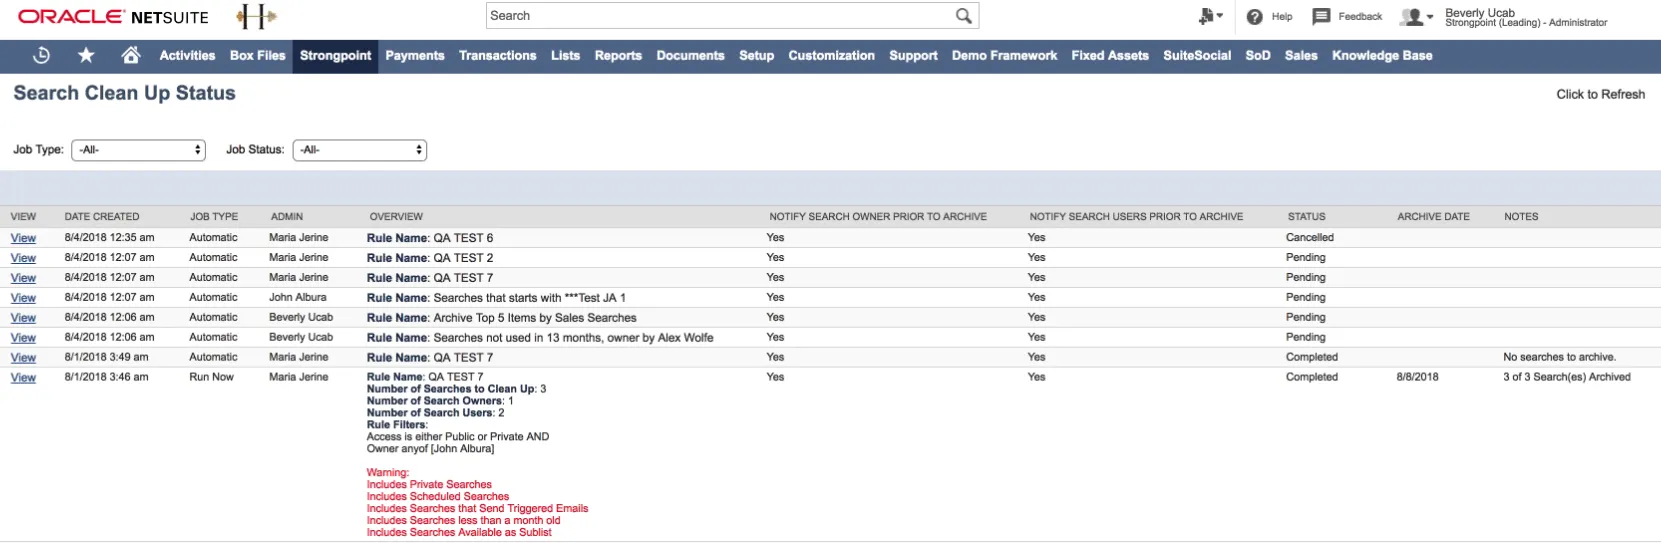This screenshot has height=543, width=1661.
Task: Click the Click to Refresh link
Action: [1600, 94]
